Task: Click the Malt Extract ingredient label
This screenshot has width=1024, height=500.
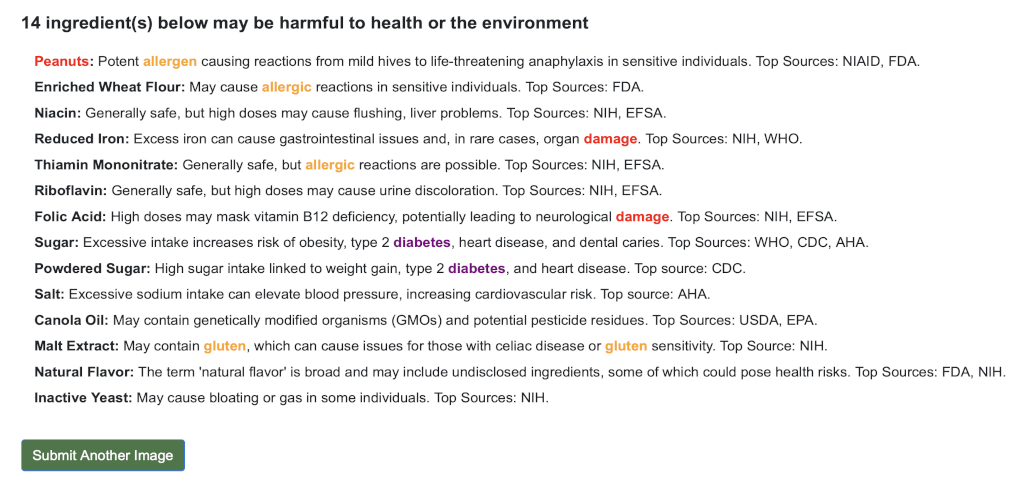Action: pos(76,346)
